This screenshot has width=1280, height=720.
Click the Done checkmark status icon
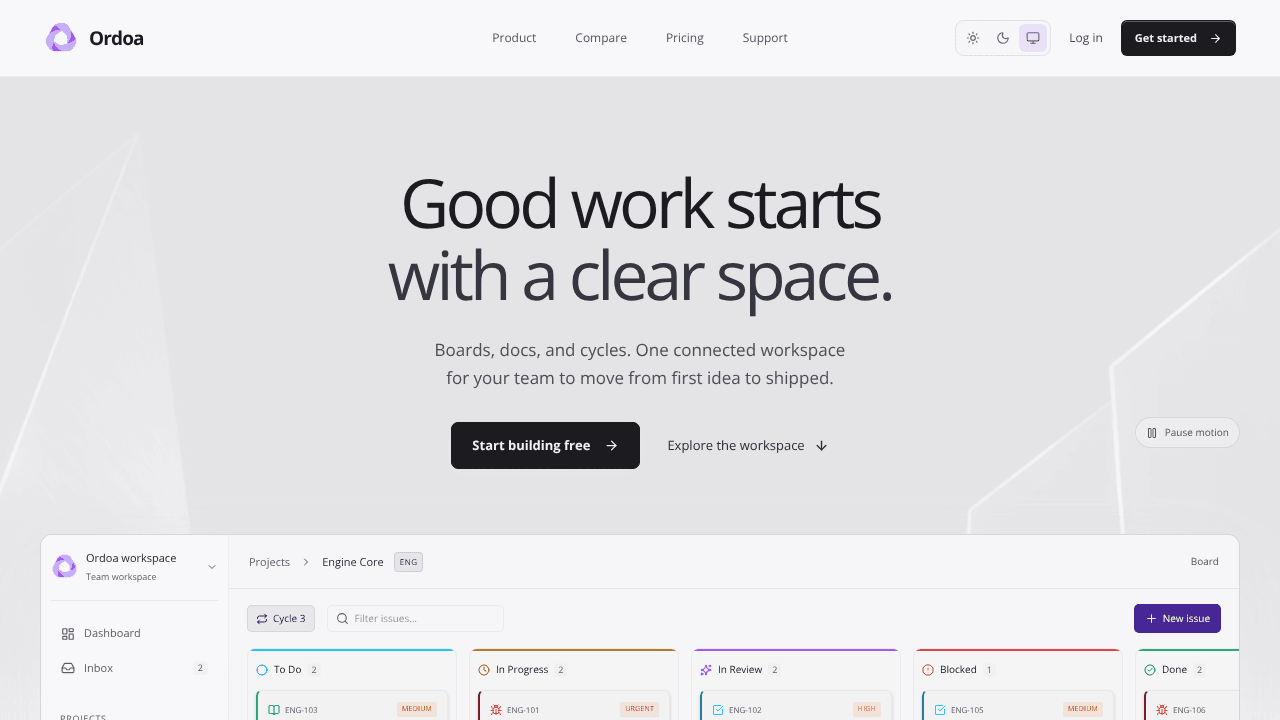(1150, 670)
